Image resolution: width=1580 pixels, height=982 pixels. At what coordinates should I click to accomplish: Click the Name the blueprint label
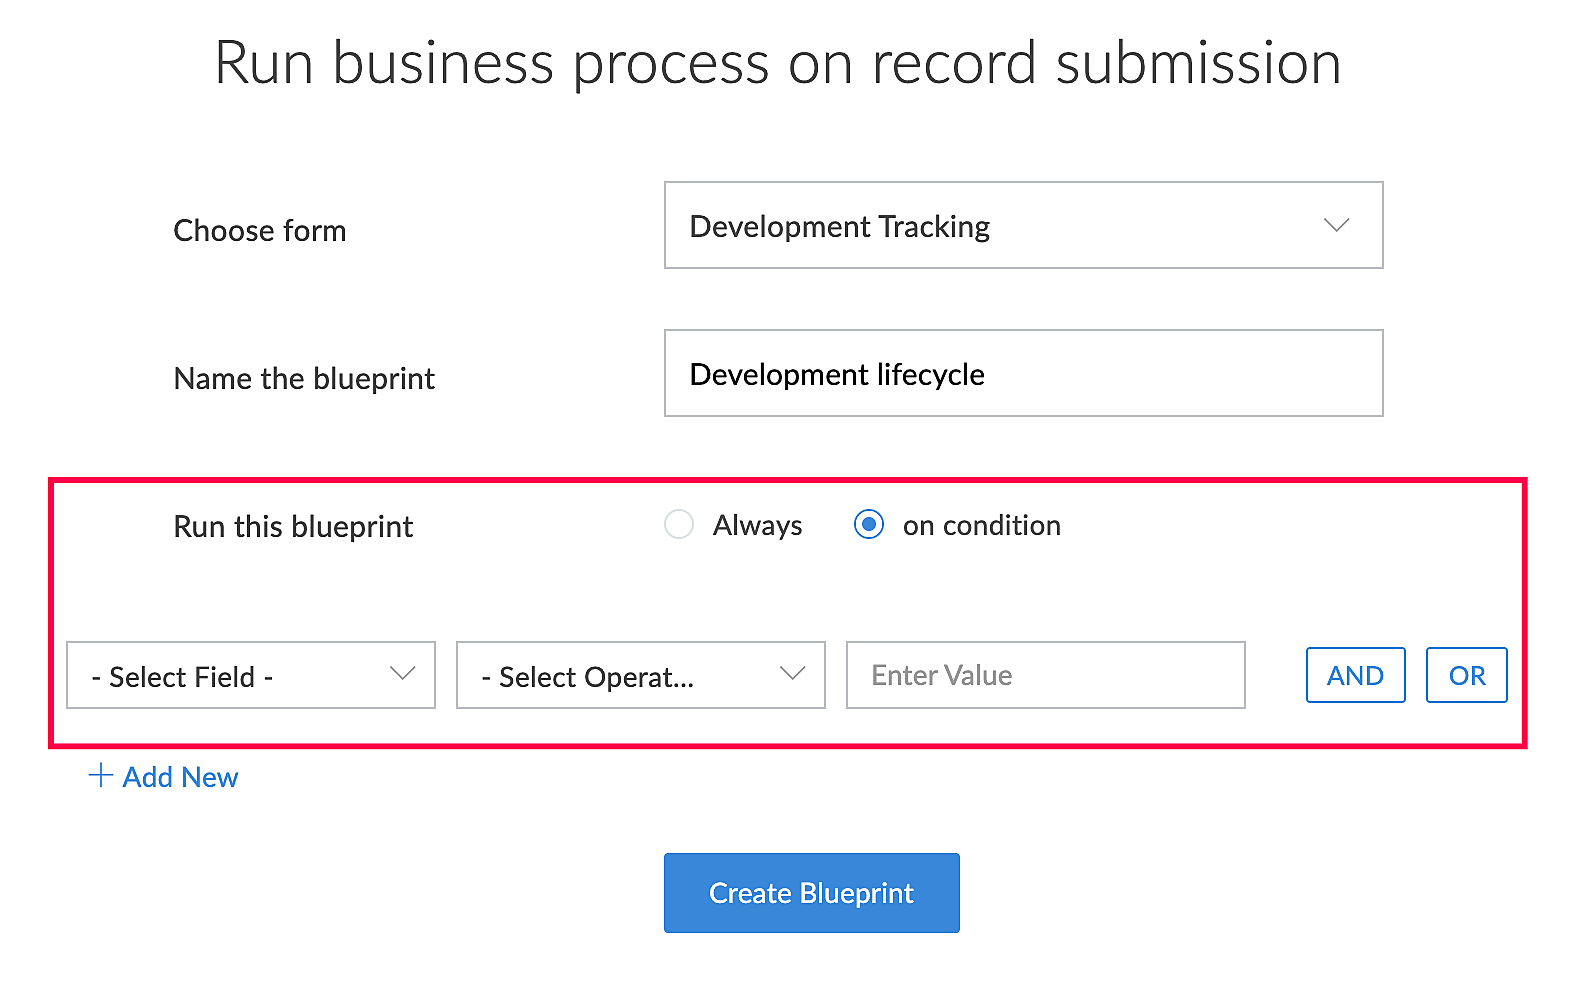click(304, 379)
